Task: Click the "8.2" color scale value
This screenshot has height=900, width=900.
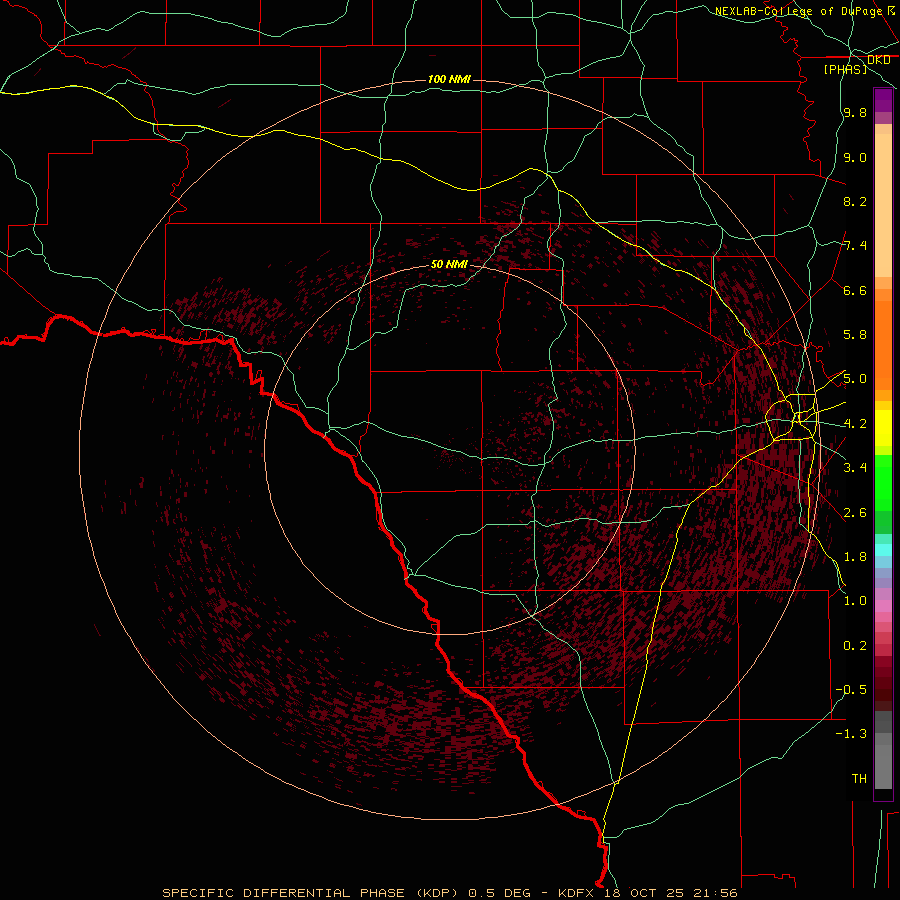Action: 855,201
